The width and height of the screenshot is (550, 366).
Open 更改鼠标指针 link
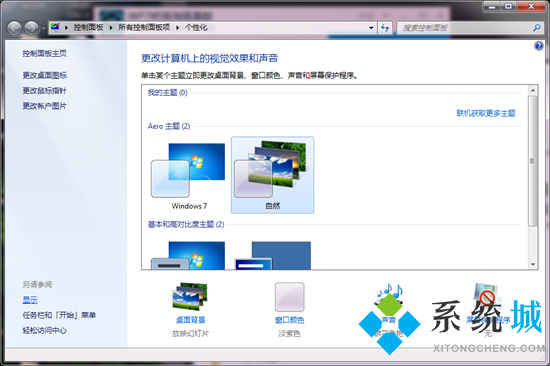[45, 91]
